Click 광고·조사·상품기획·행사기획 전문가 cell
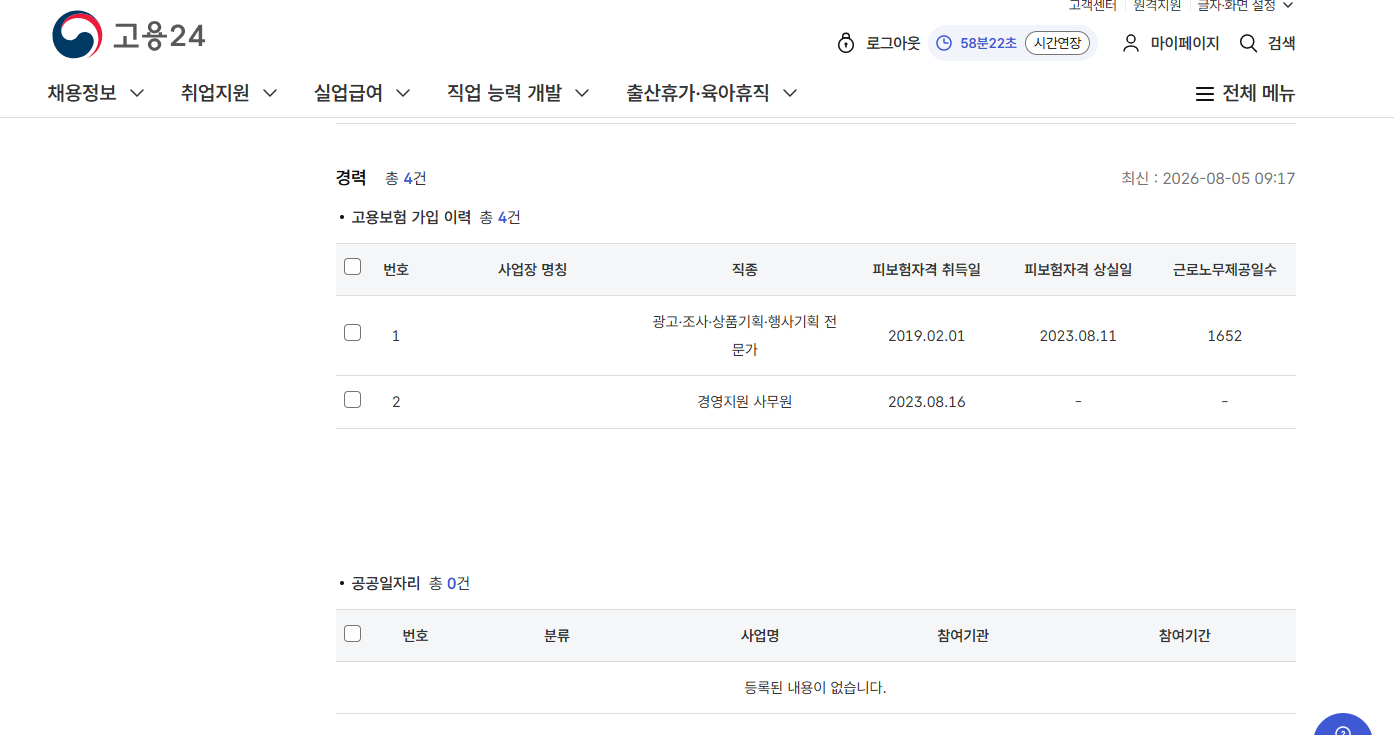 (x=745, y=335)
